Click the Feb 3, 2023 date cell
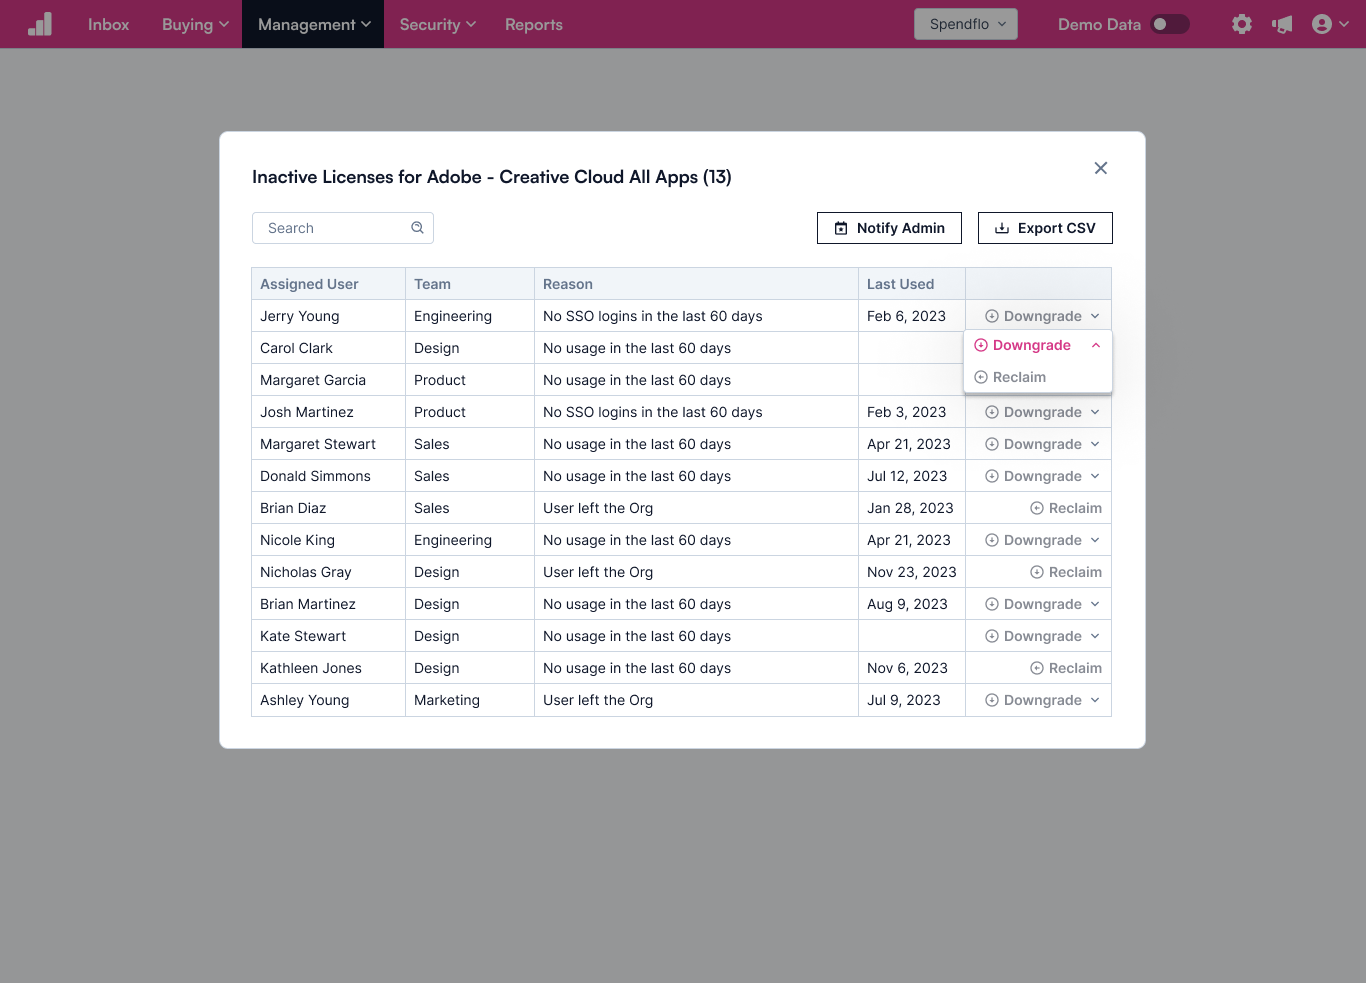Image resolution: width=1366 pixels, height=983 pixels. pyautogui.click(x=912, y=412)
